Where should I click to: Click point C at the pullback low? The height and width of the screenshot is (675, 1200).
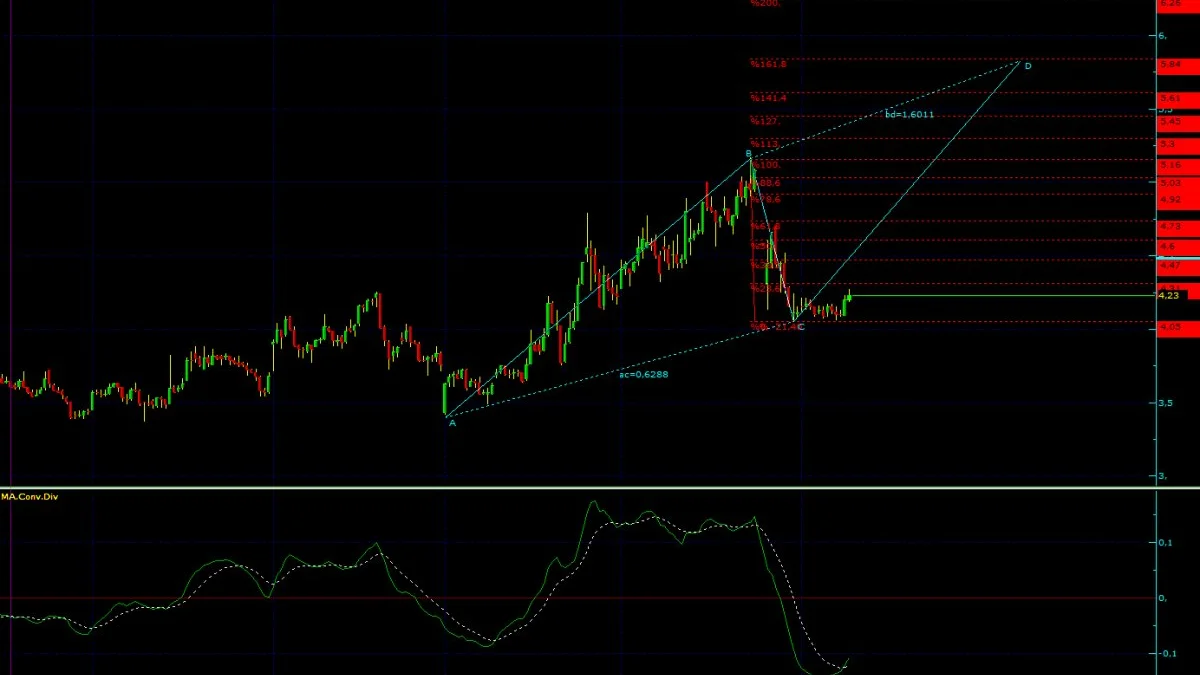coord(801,327)
